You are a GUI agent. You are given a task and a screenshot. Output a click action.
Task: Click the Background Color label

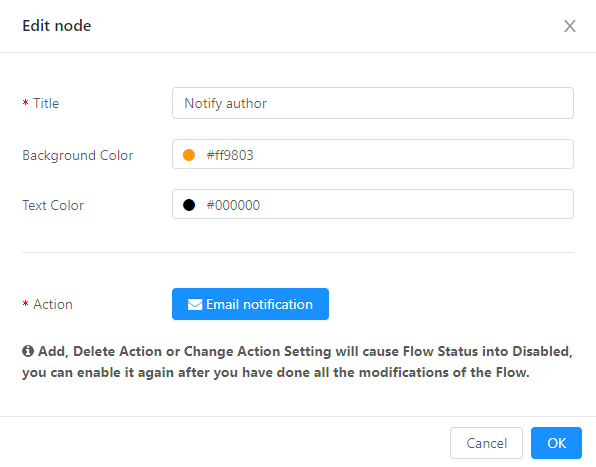tap(78, 155)
